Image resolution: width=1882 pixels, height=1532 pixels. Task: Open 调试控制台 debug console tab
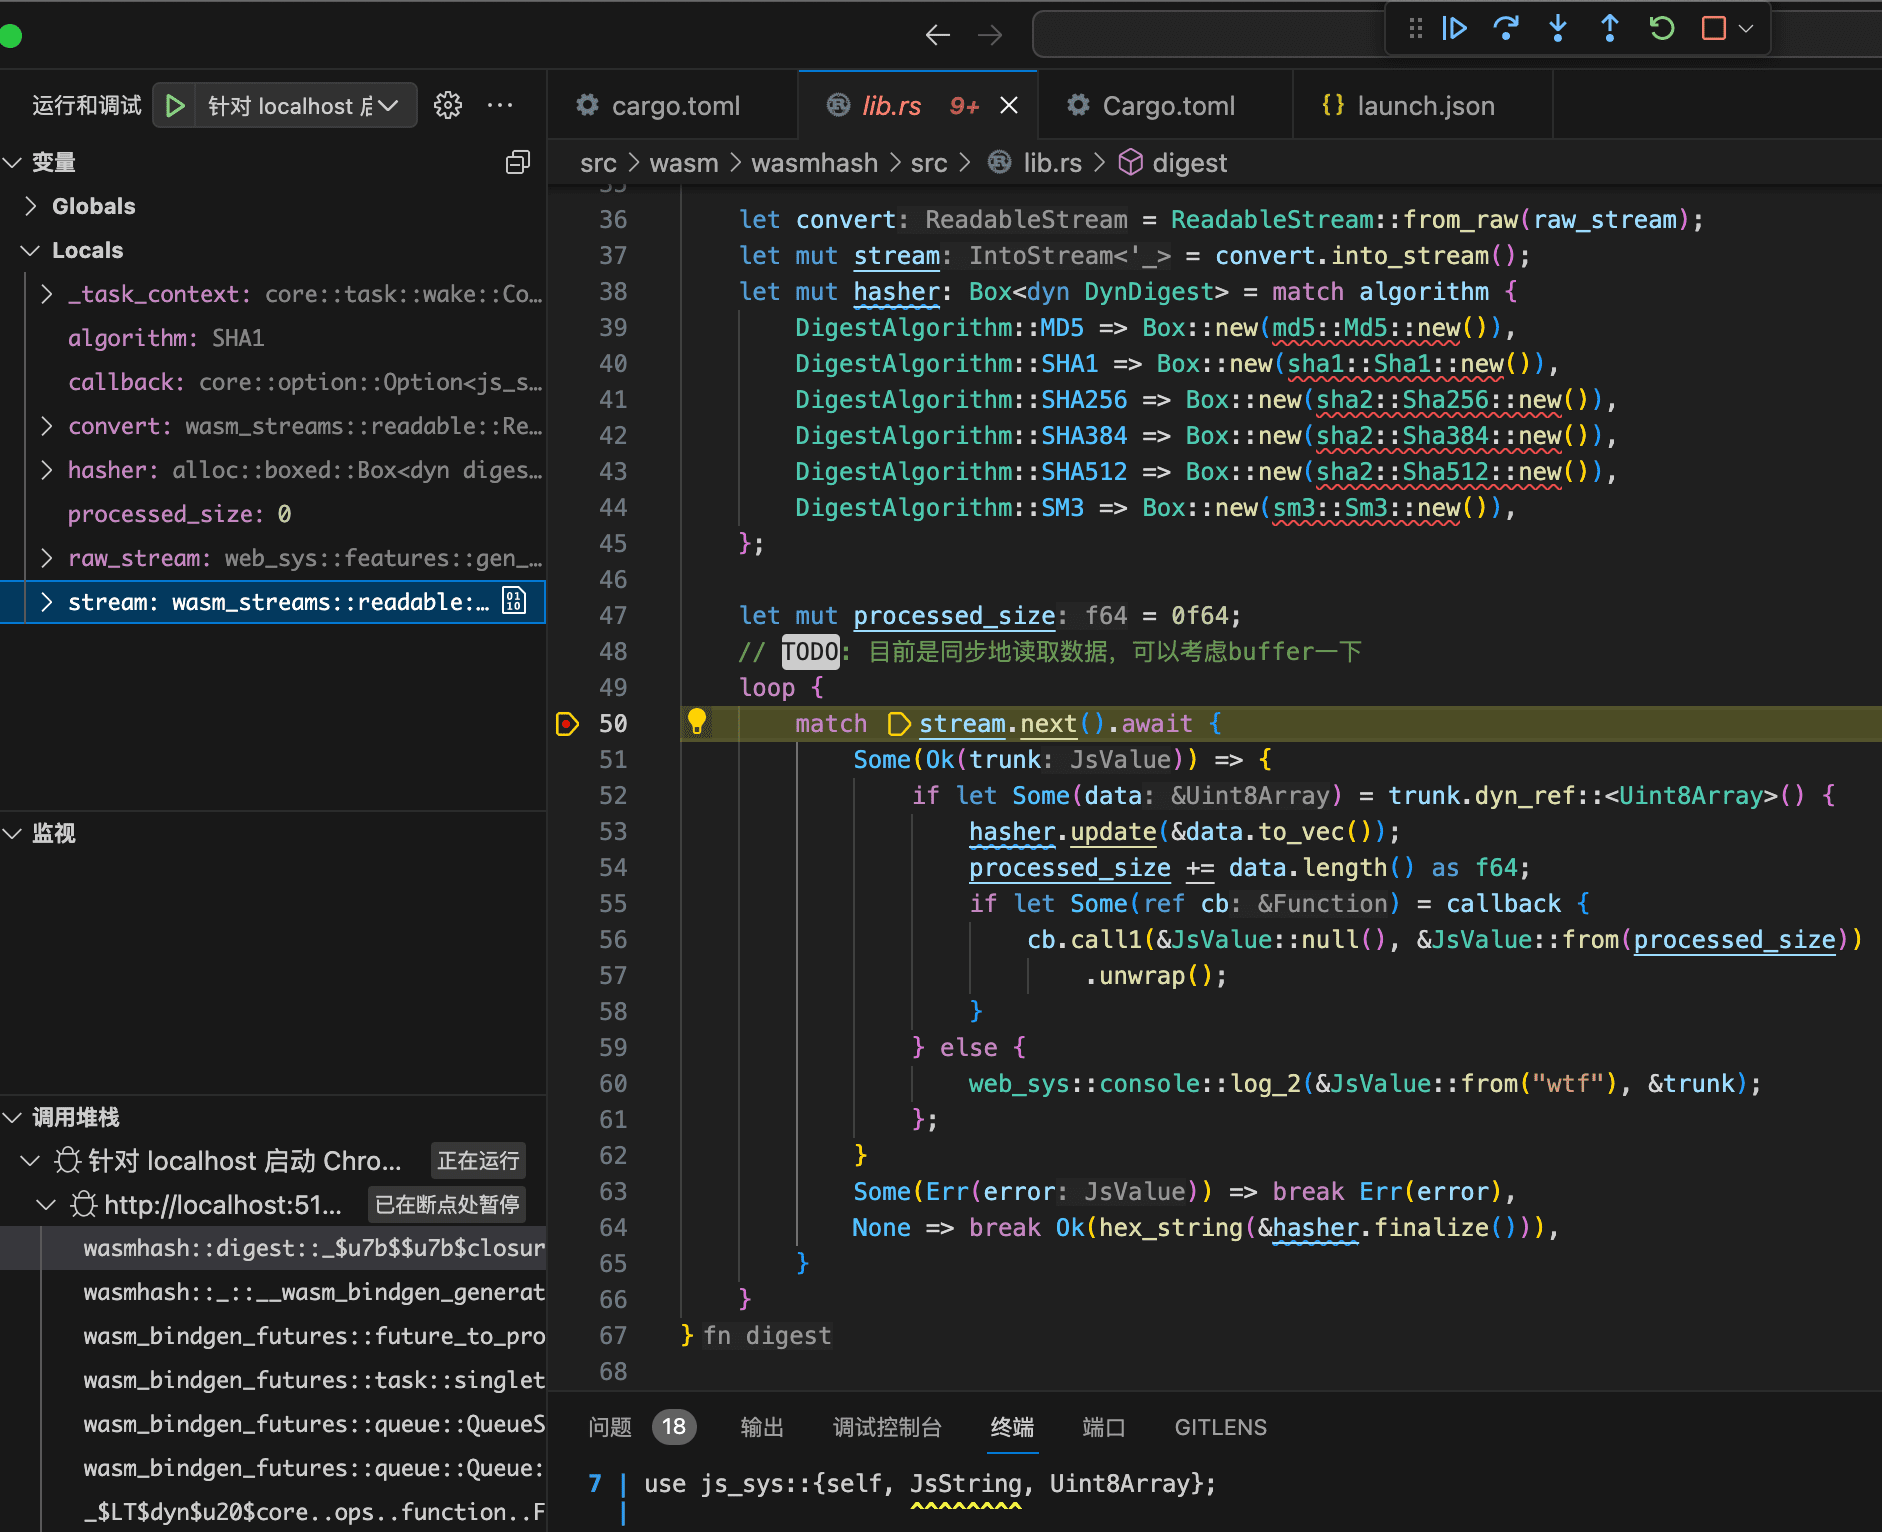point(888,1427)
